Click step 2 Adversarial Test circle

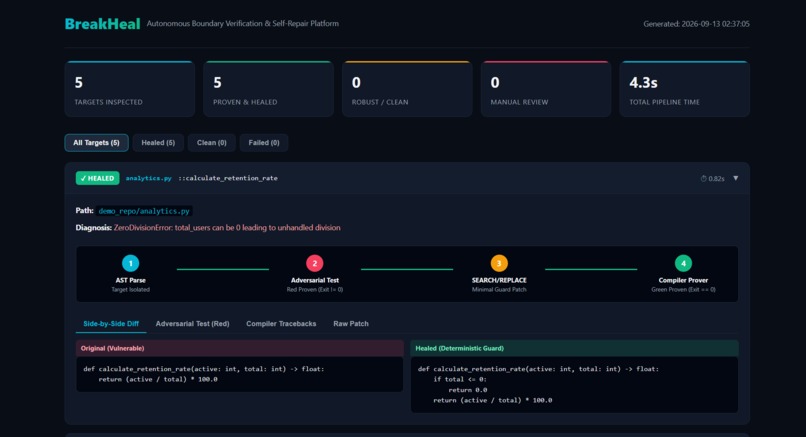pos(315,263)
